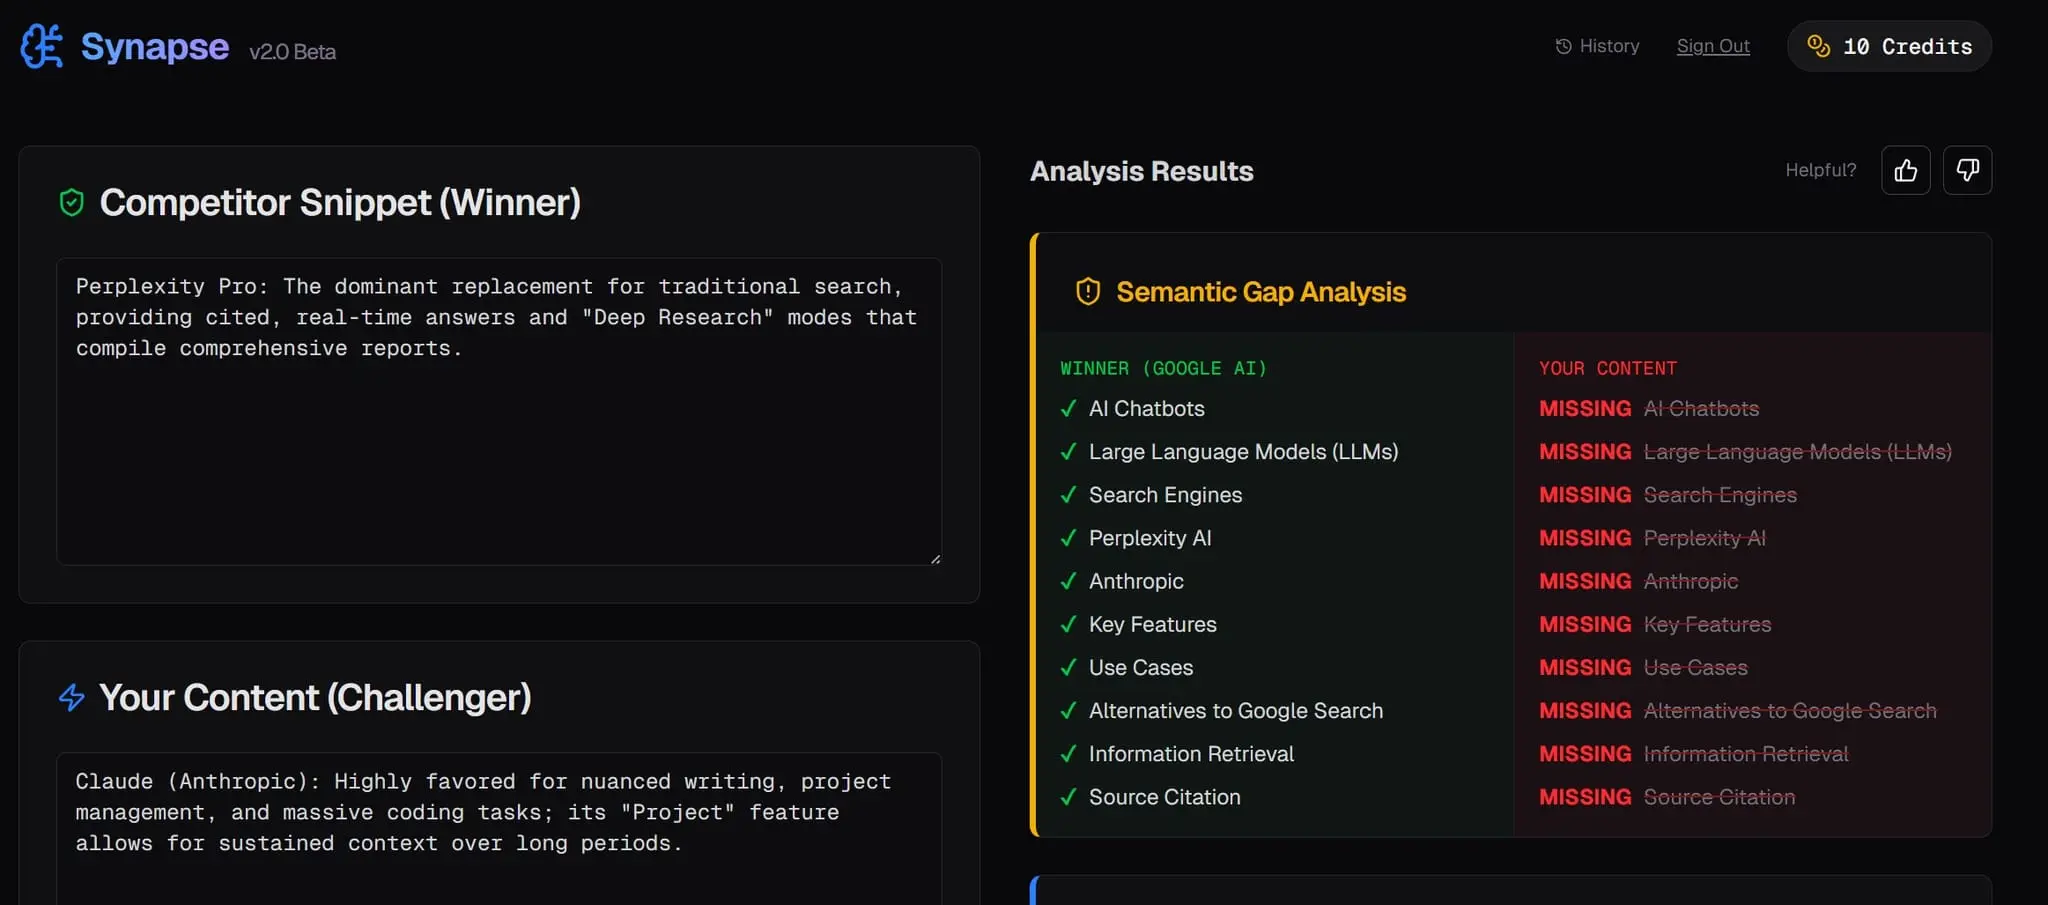
Task: Focus the Your Content text area
Action: pyautogui.click(x=499, y=828)
